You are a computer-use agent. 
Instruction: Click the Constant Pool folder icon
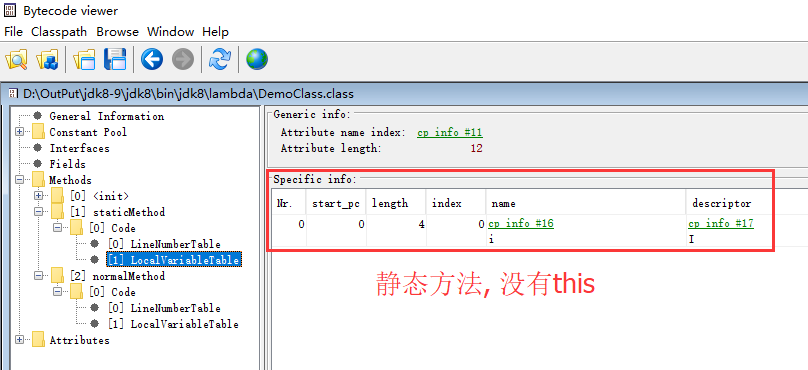pos(38,132)
